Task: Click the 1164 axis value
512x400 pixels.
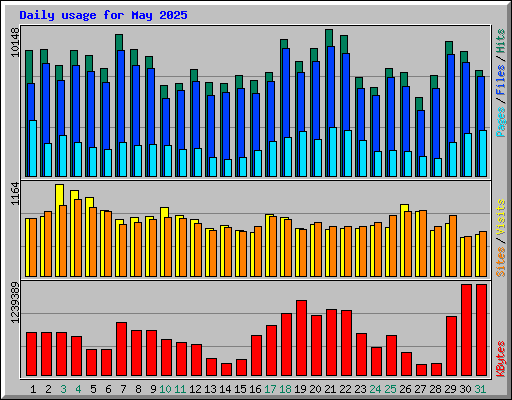Action: [x=15, y=194]
